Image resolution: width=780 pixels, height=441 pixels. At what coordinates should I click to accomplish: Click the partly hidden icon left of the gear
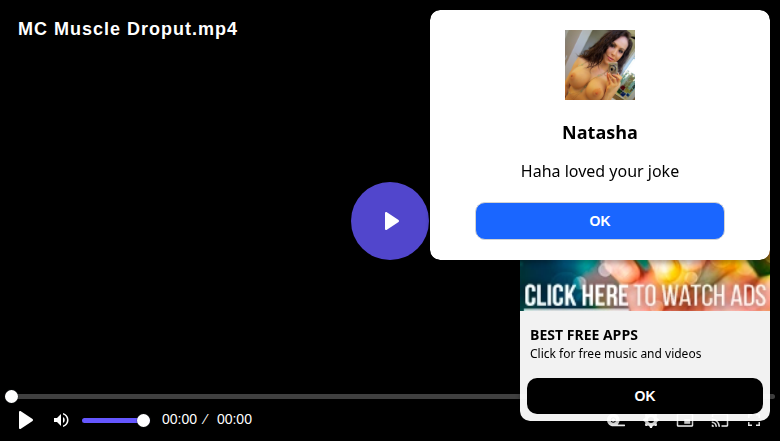tap(616, 423)
